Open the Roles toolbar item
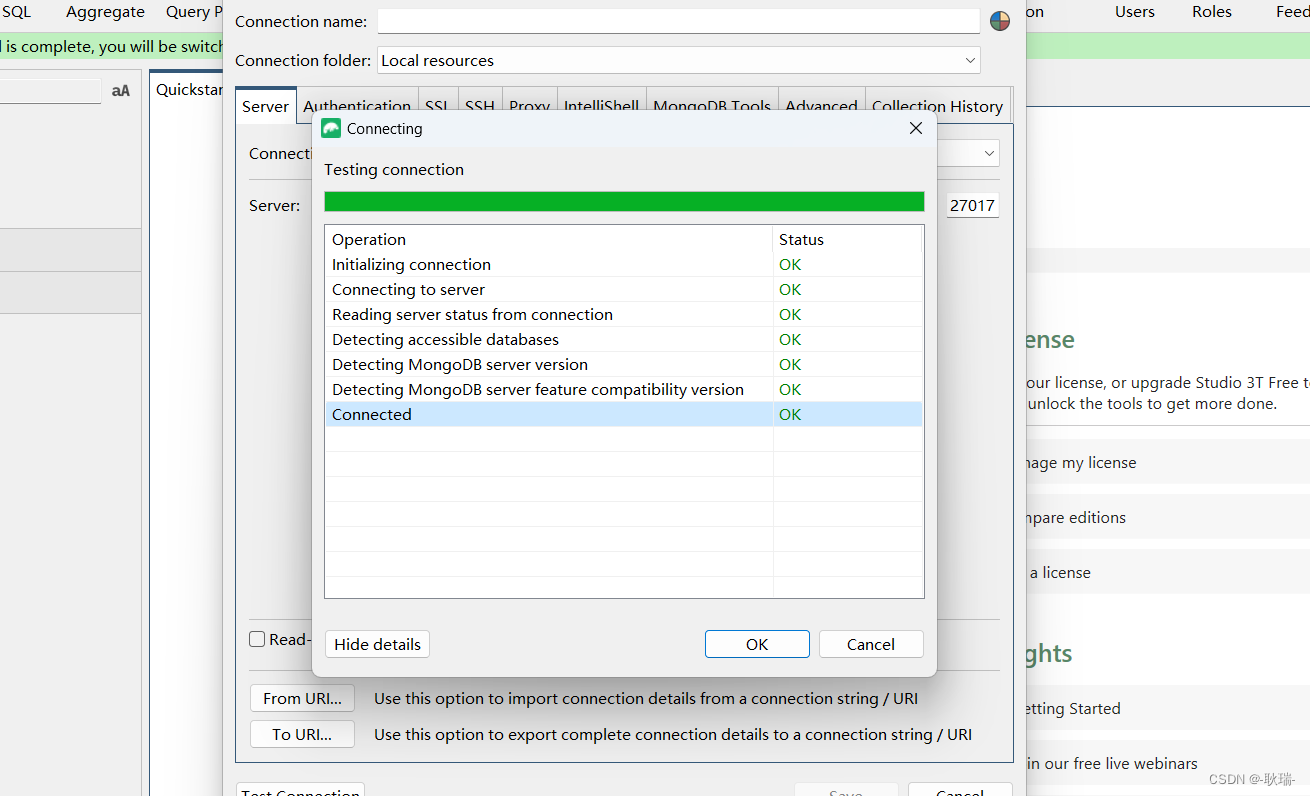The height and width of the screenshot is (796, 1310). point(1212,12)
